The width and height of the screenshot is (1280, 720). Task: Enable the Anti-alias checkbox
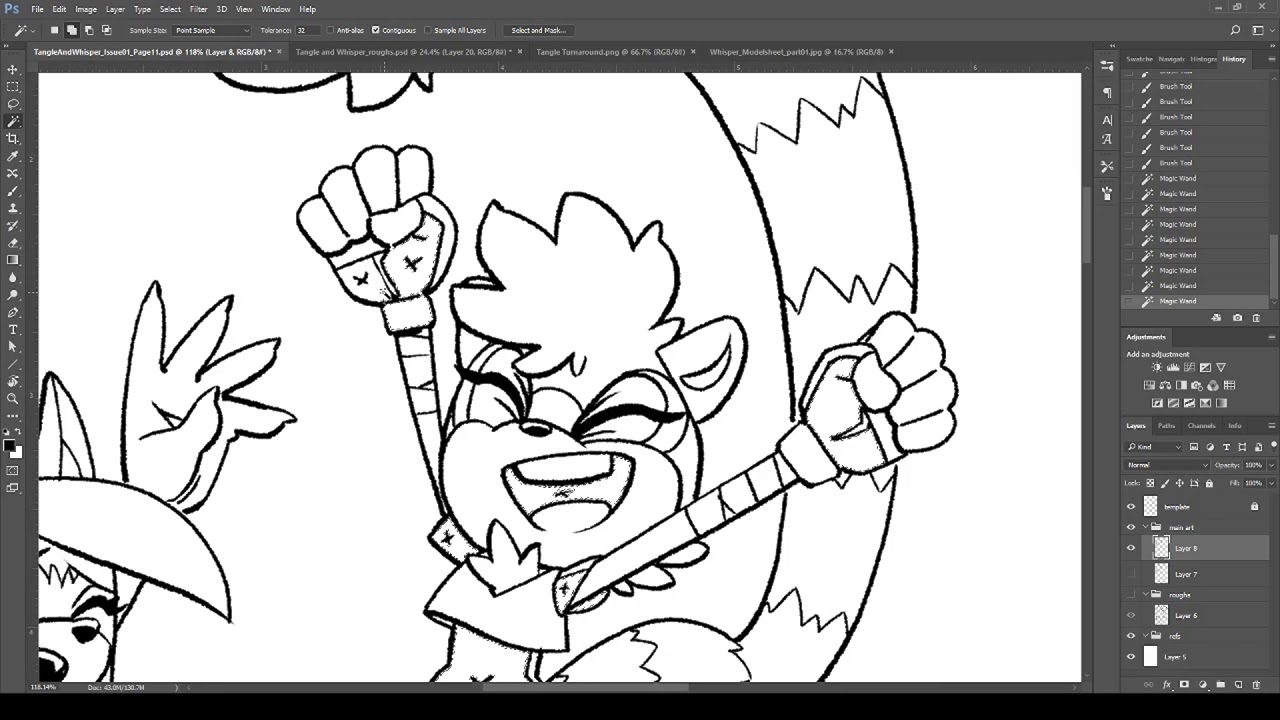pyautogui.click(x=330, y=30)
